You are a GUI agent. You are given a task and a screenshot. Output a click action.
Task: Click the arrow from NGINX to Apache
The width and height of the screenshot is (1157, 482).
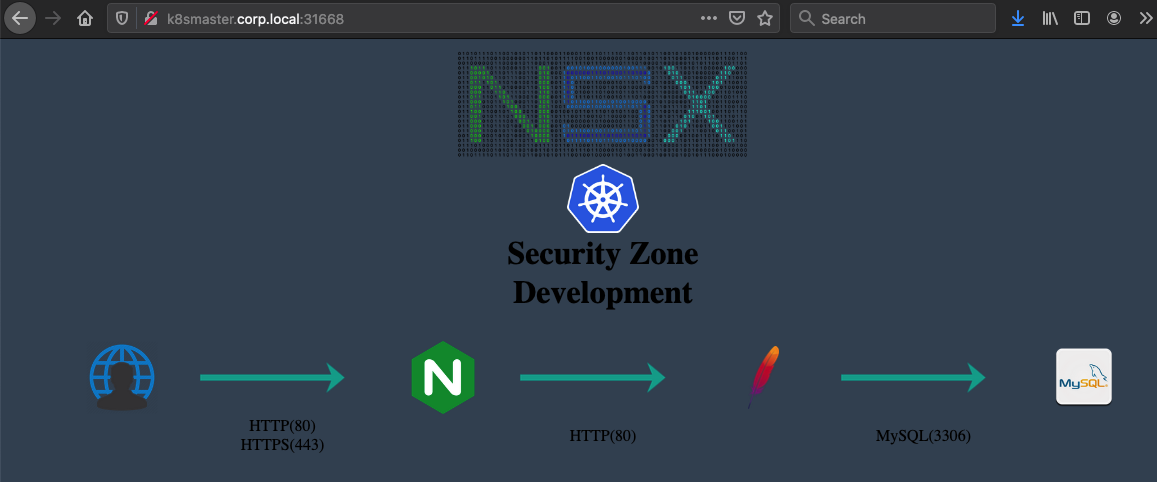[x=593, y=377]
